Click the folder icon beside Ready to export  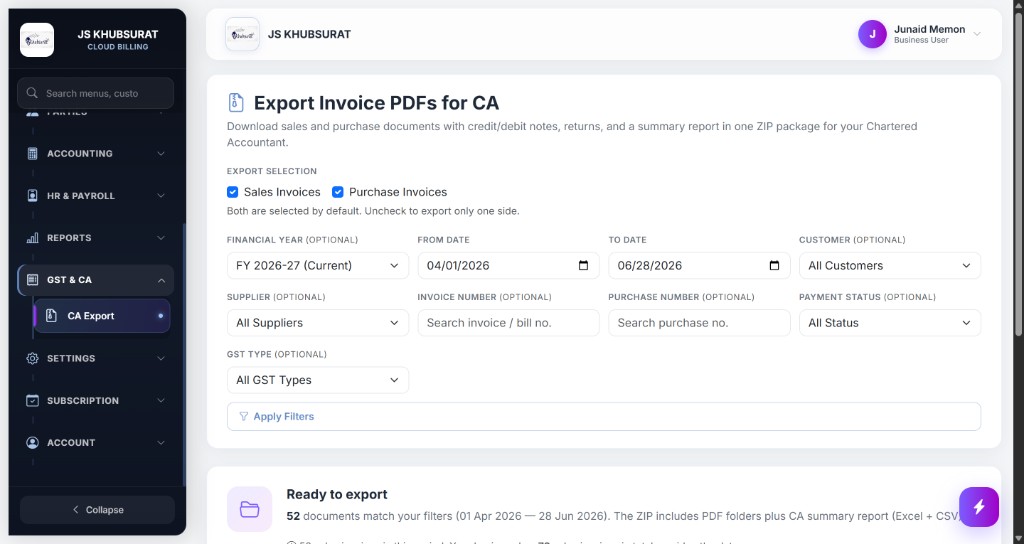pos(249,509)
